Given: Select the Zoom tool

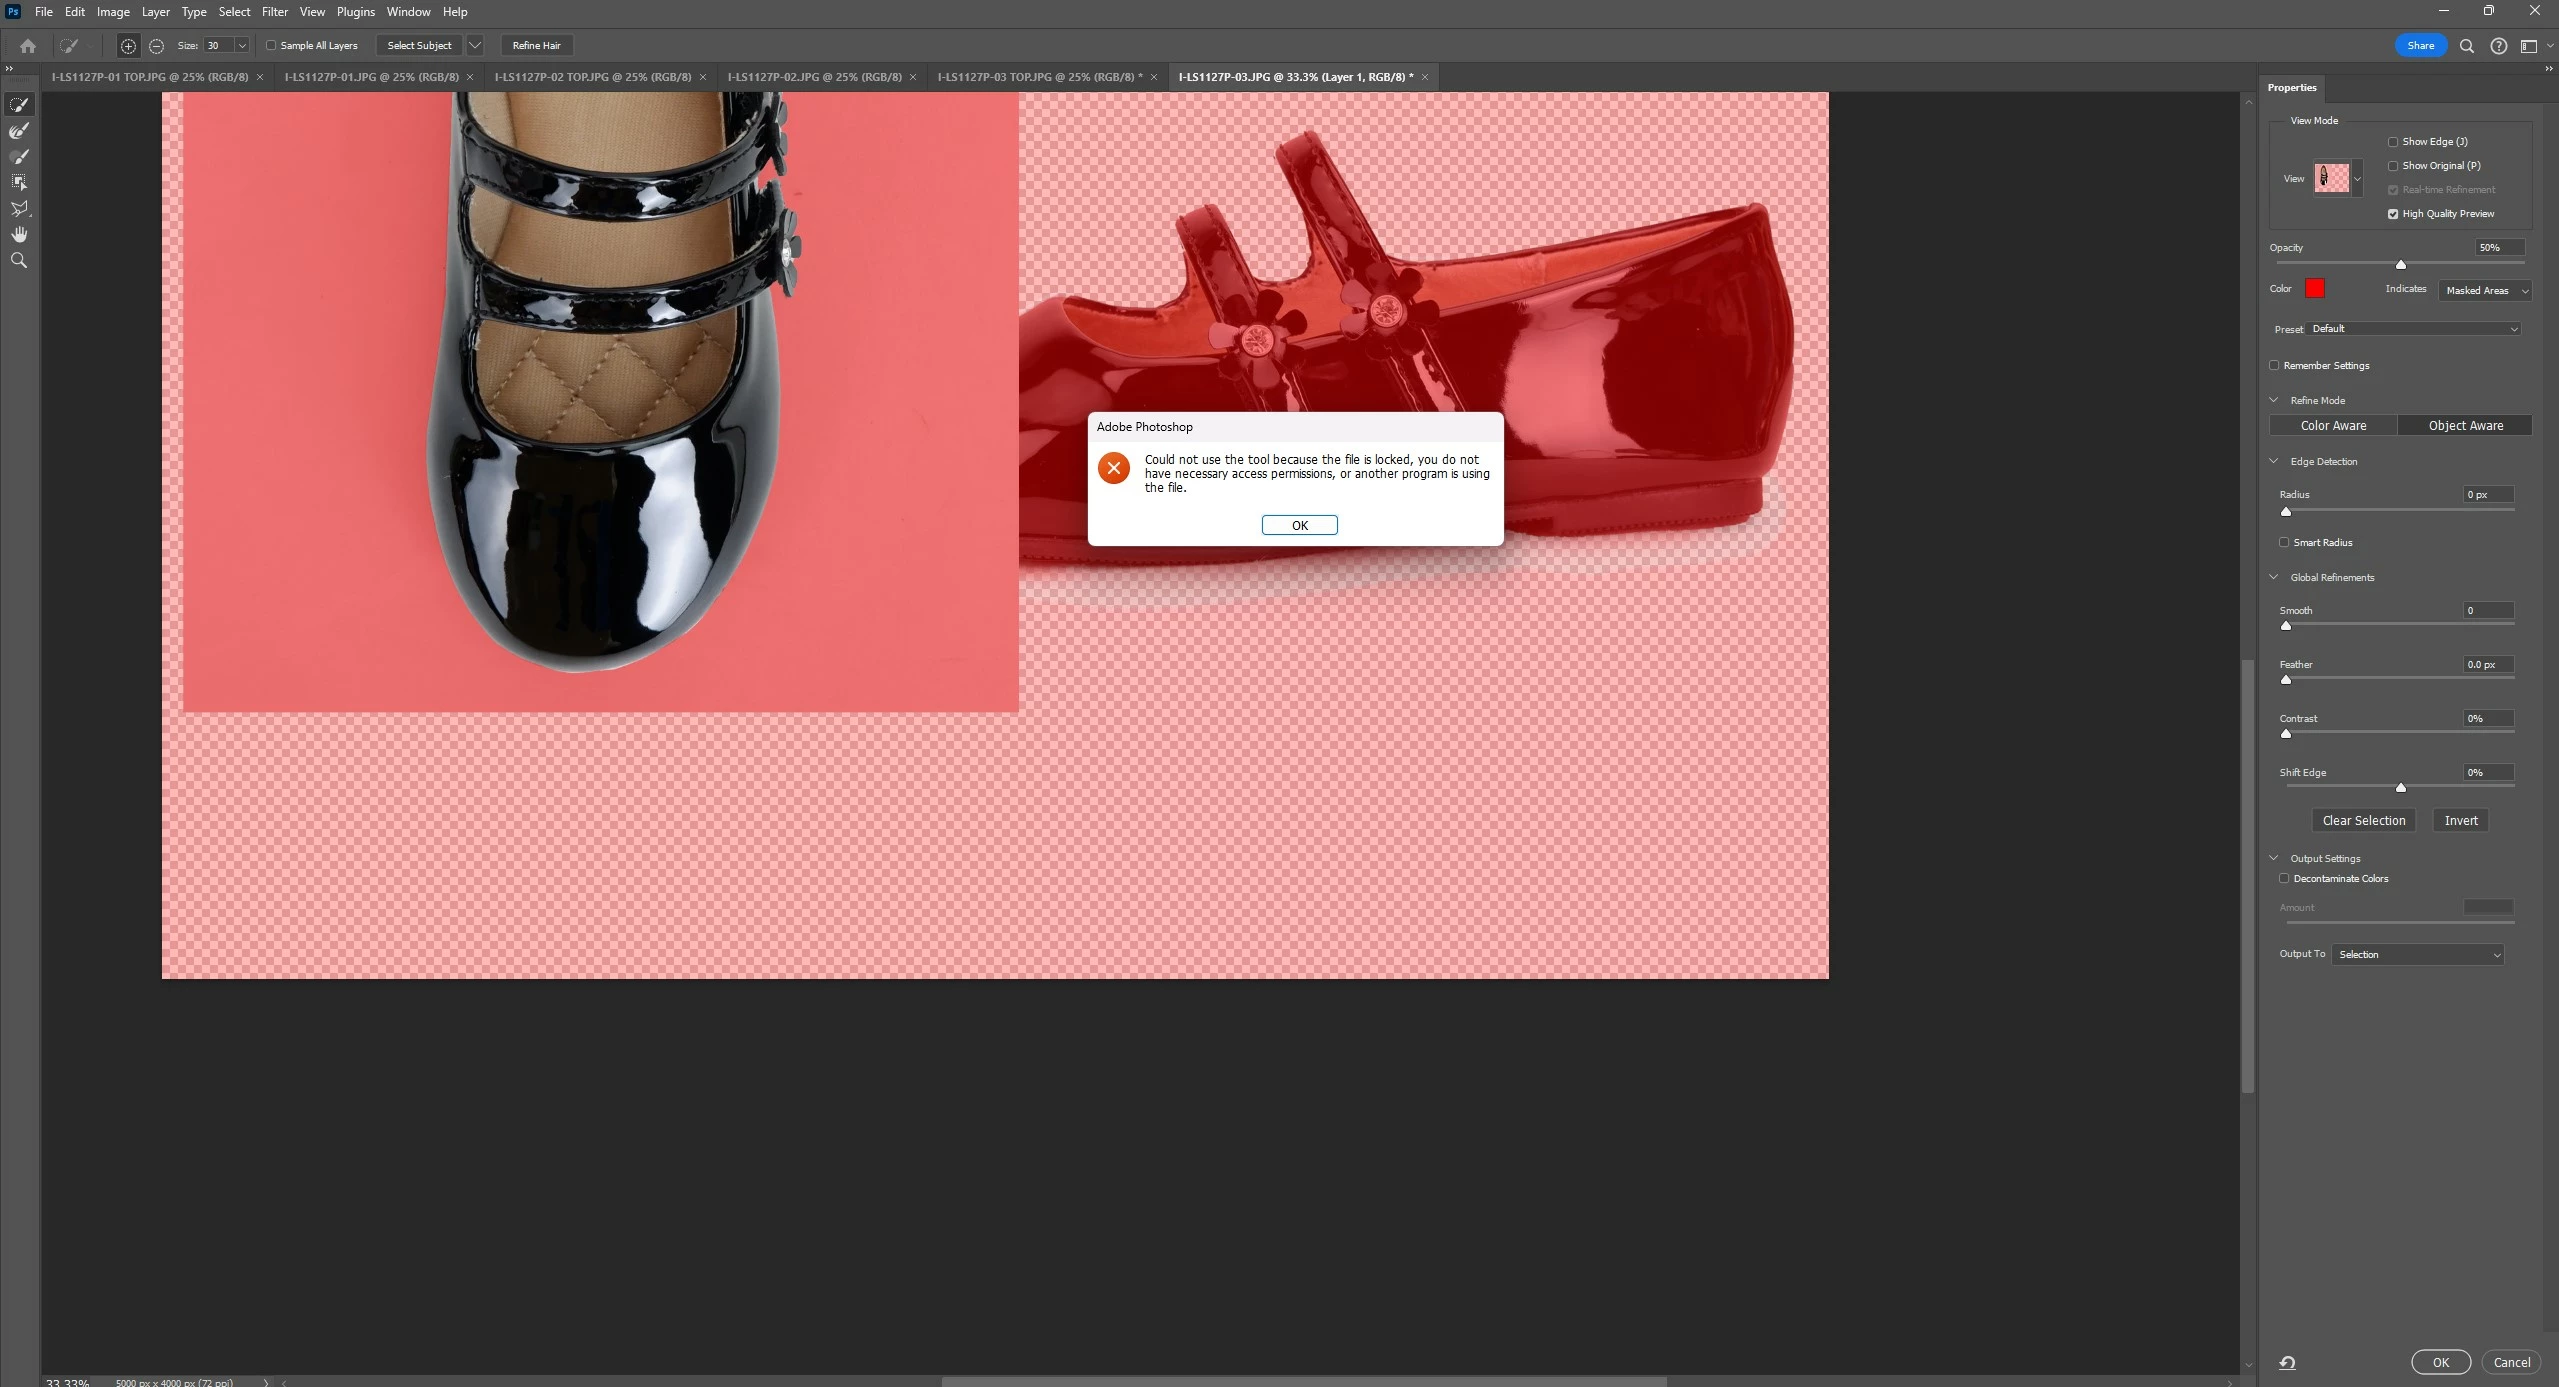Looking at the screenshot, I should tap(19, 261).
